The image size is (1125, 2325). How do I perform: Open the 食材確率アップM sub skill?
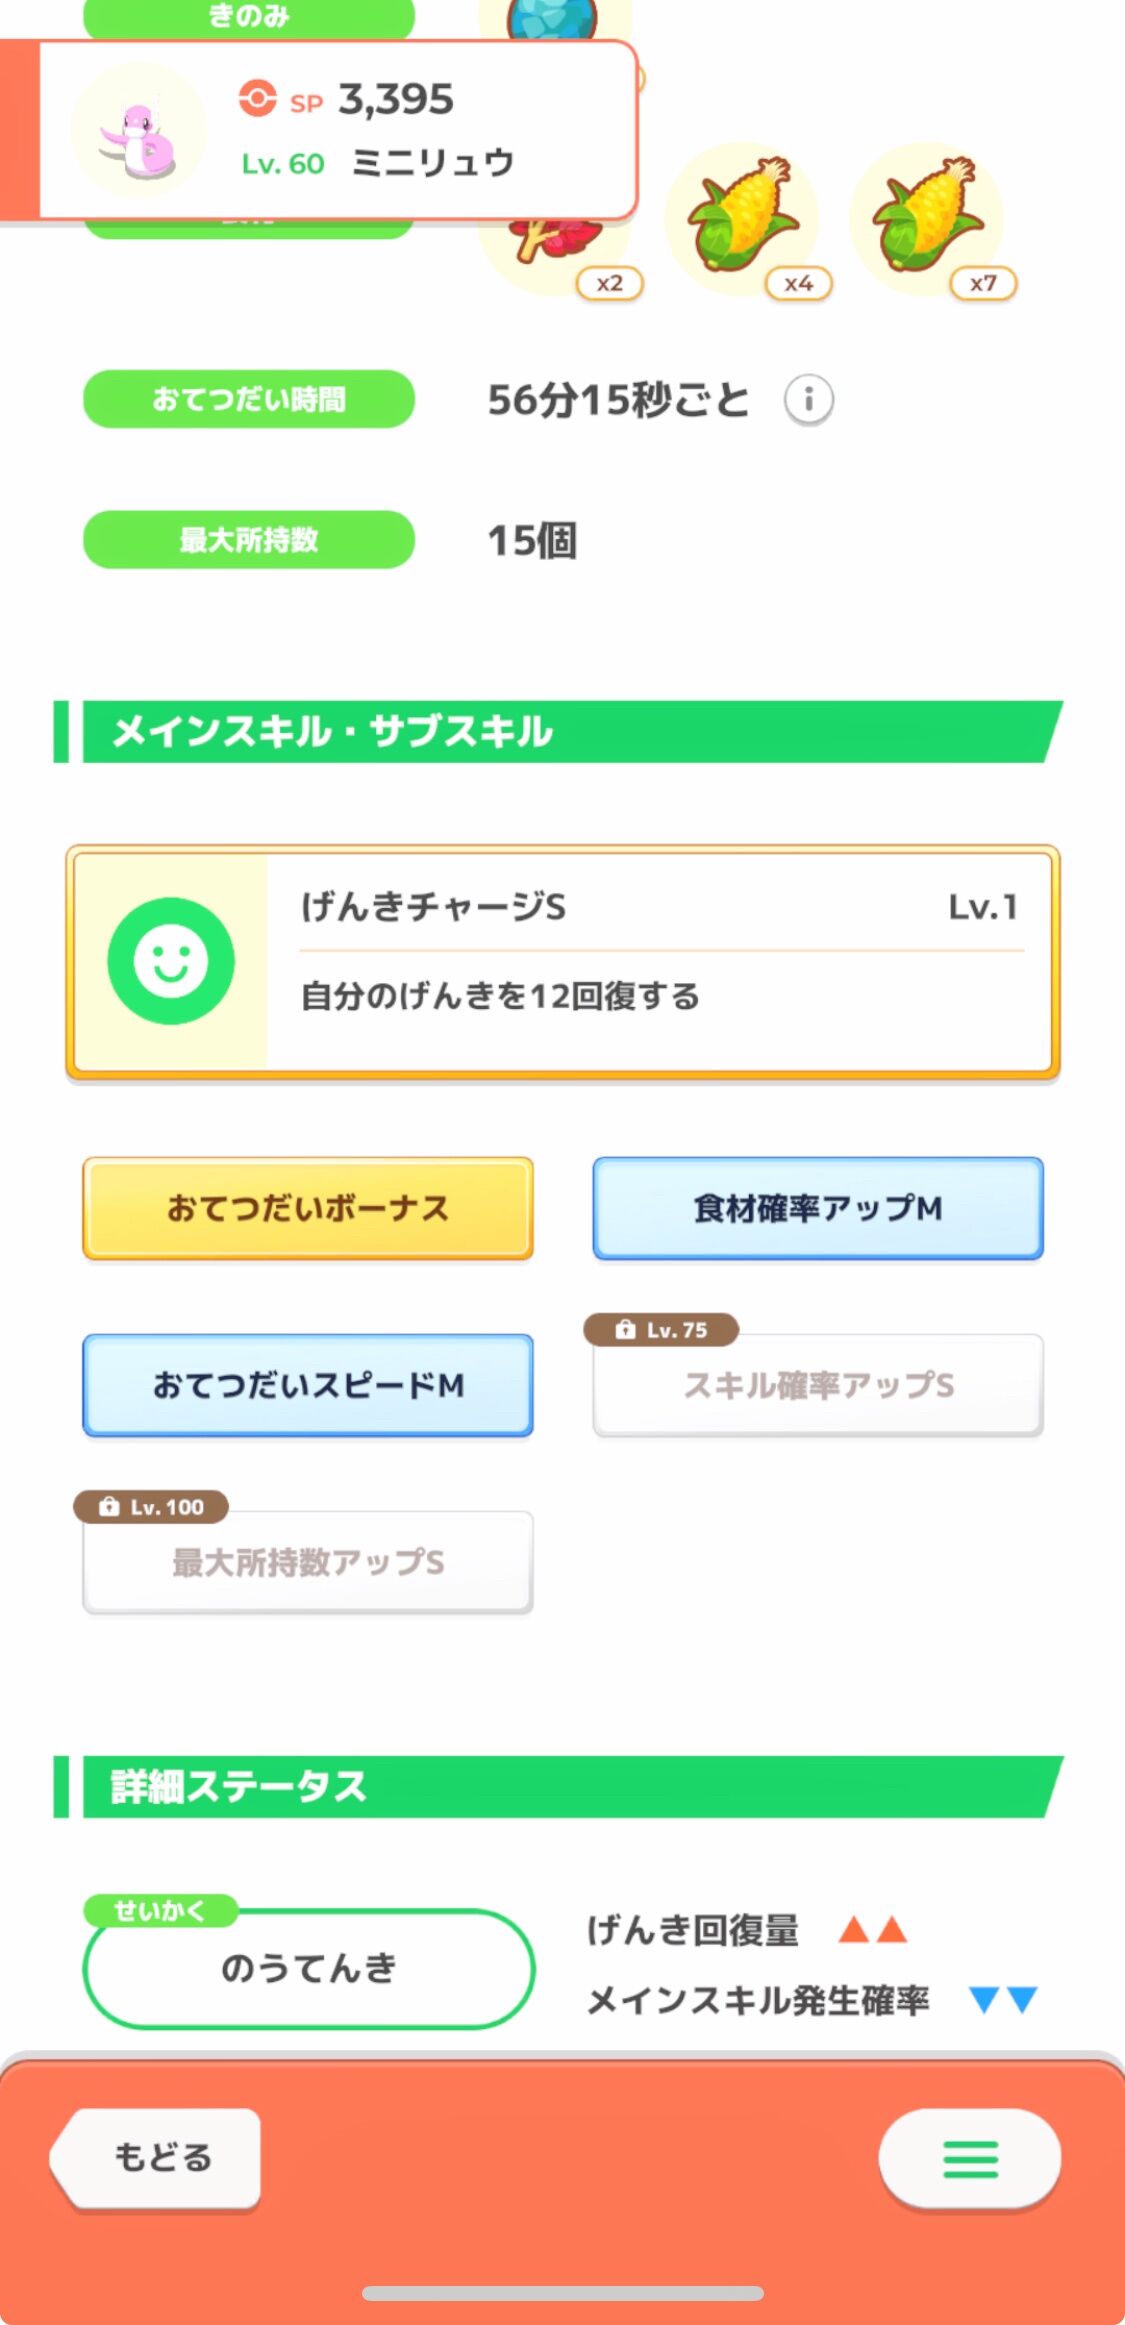(x=818, y=1208)
